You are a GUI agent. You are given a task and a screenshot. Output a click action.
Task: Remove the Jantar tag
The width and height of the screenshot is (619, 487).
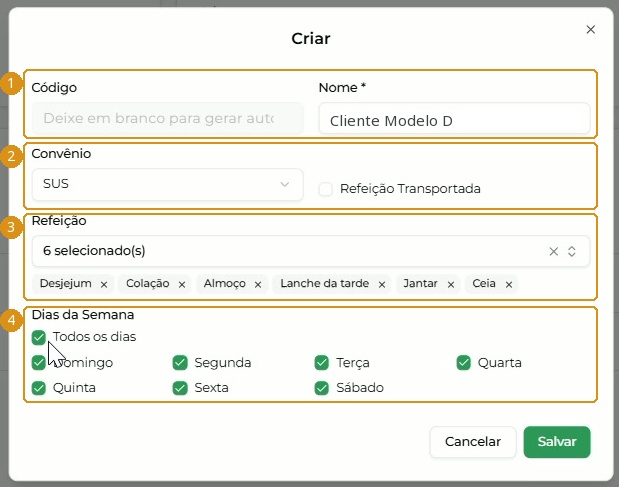(x=451, y=285)
